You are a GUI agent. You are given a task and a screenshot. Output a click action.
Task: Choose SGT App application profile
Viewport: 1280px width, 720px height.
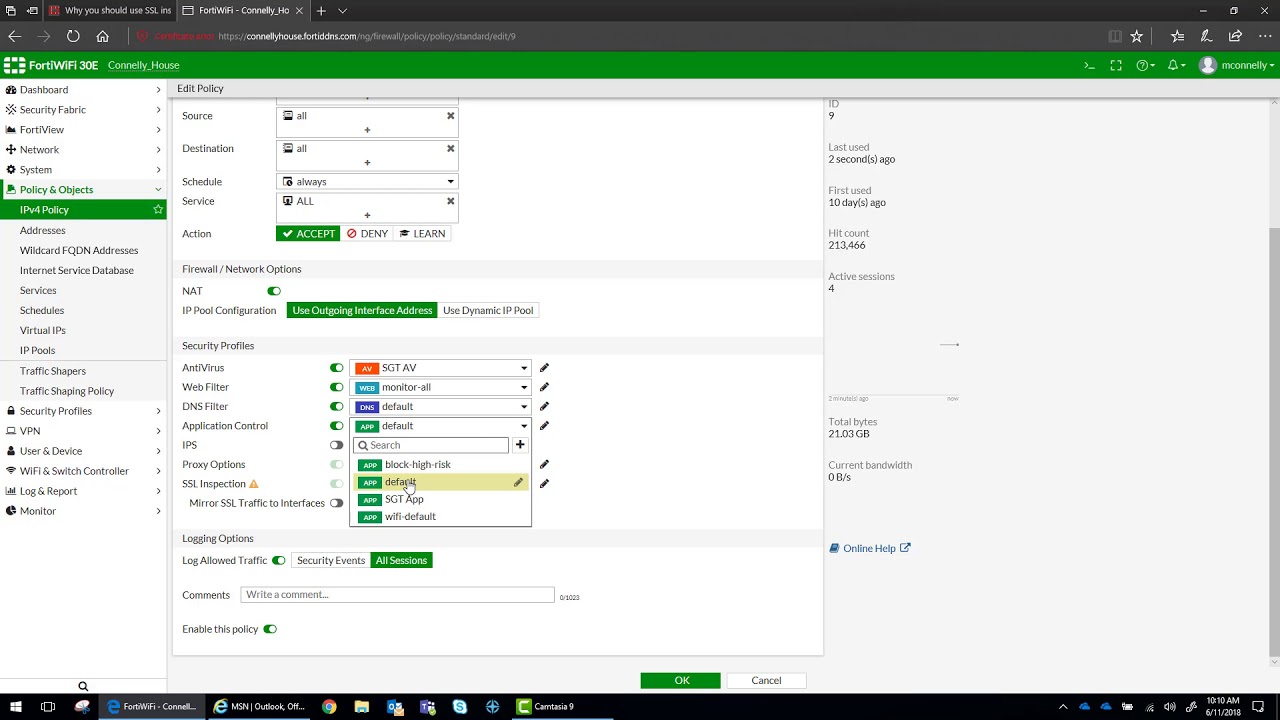point(441,499)
